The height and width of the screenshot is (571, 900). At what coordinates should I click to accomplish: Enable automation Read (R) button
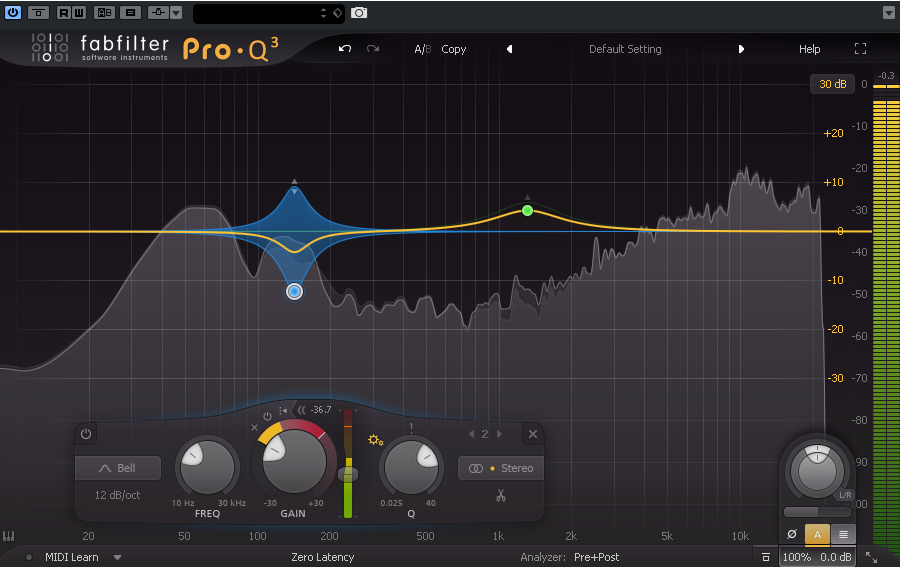click(x=64, y=12)
